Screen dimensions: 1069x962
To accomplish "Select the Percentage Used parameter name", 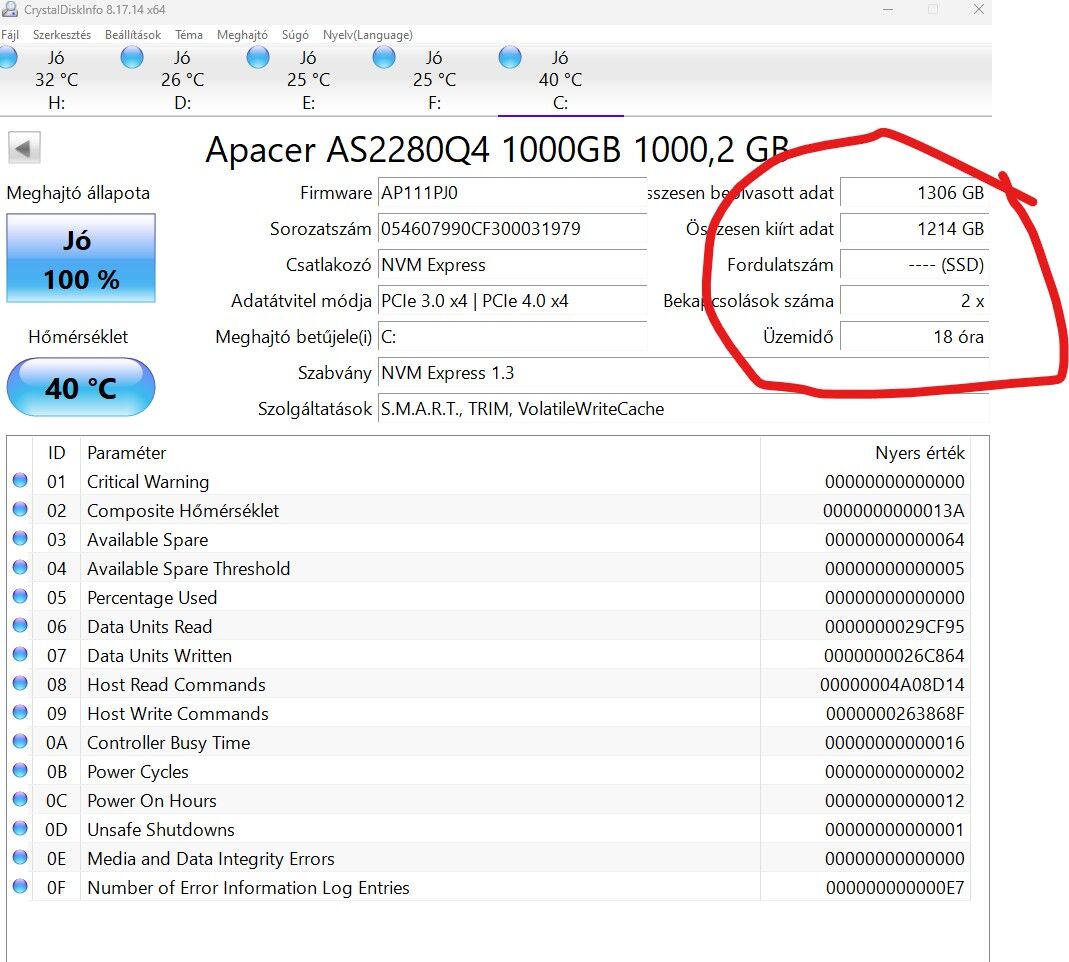I will (152, 598).
